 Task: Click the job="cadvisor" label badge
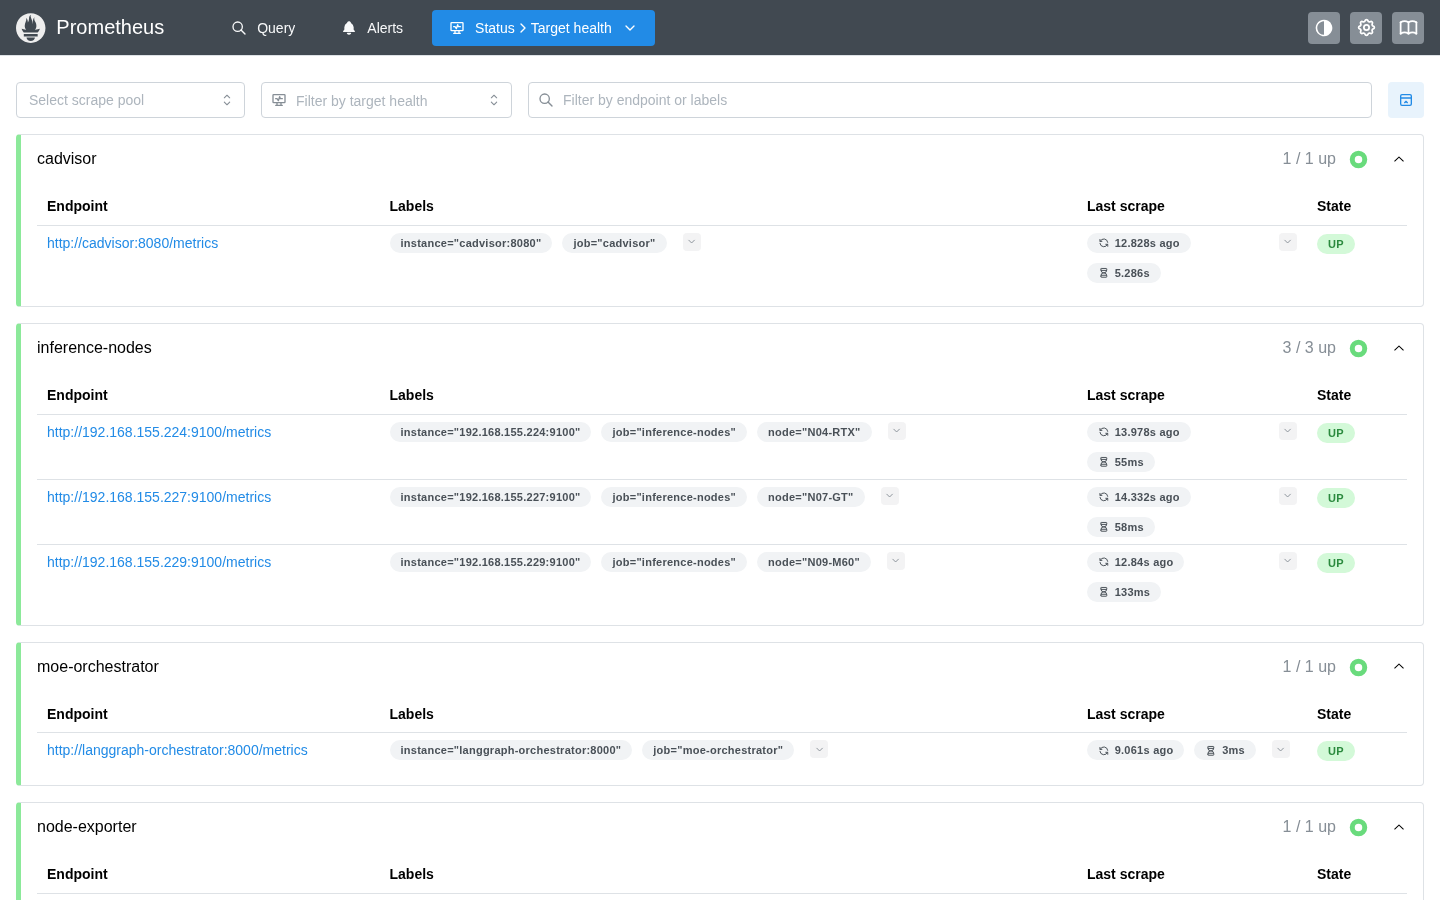point(614,243)
